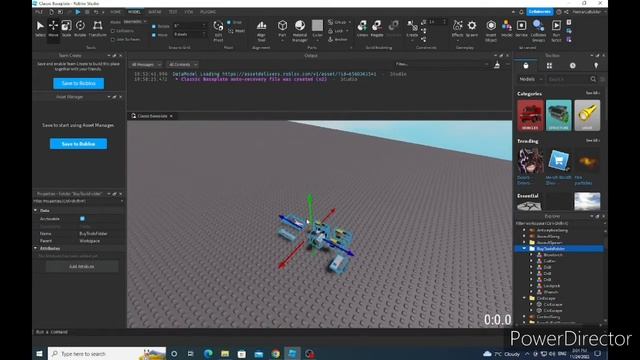Open the Mode Geometric dropdown

tap(135, 22)
